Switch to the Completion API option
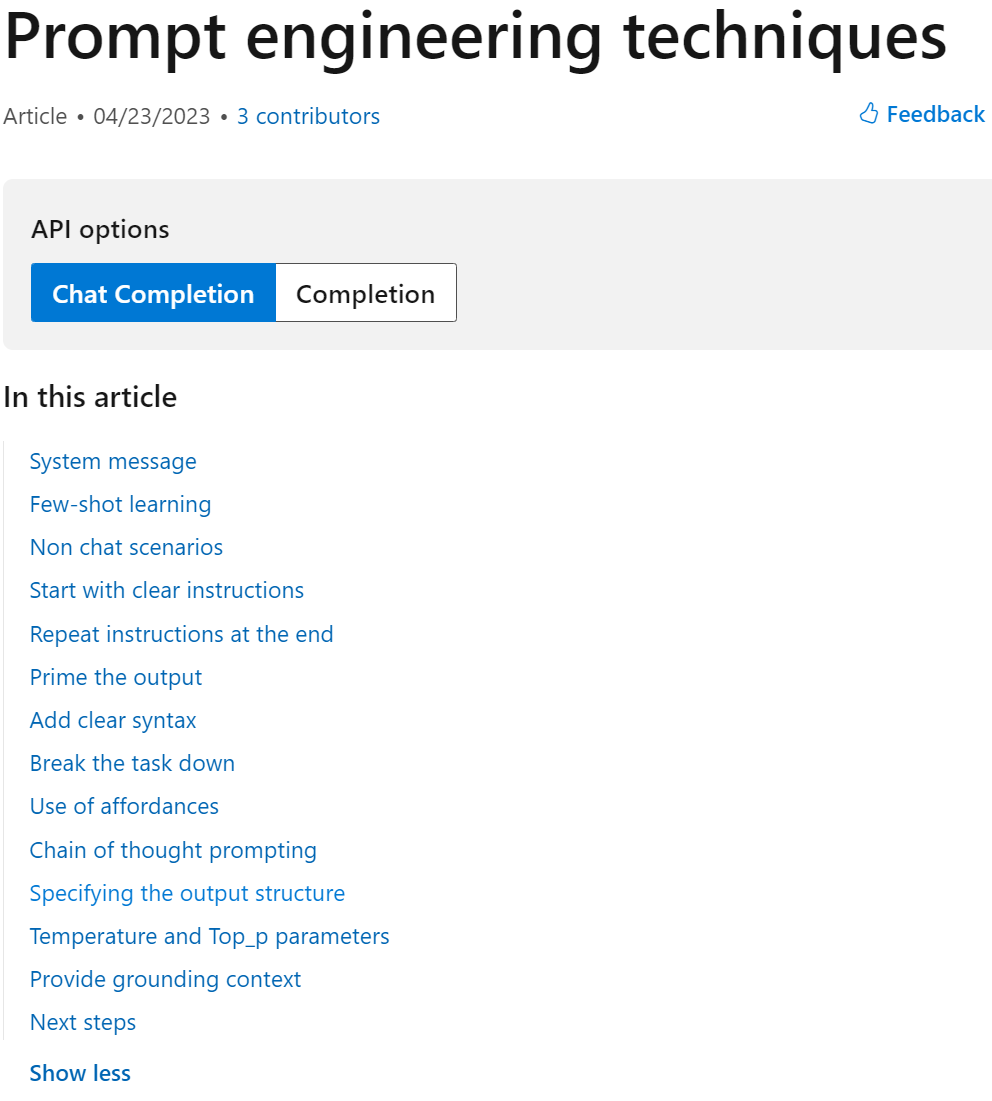This screenshot has height=1101, width=992. (365, 293)
